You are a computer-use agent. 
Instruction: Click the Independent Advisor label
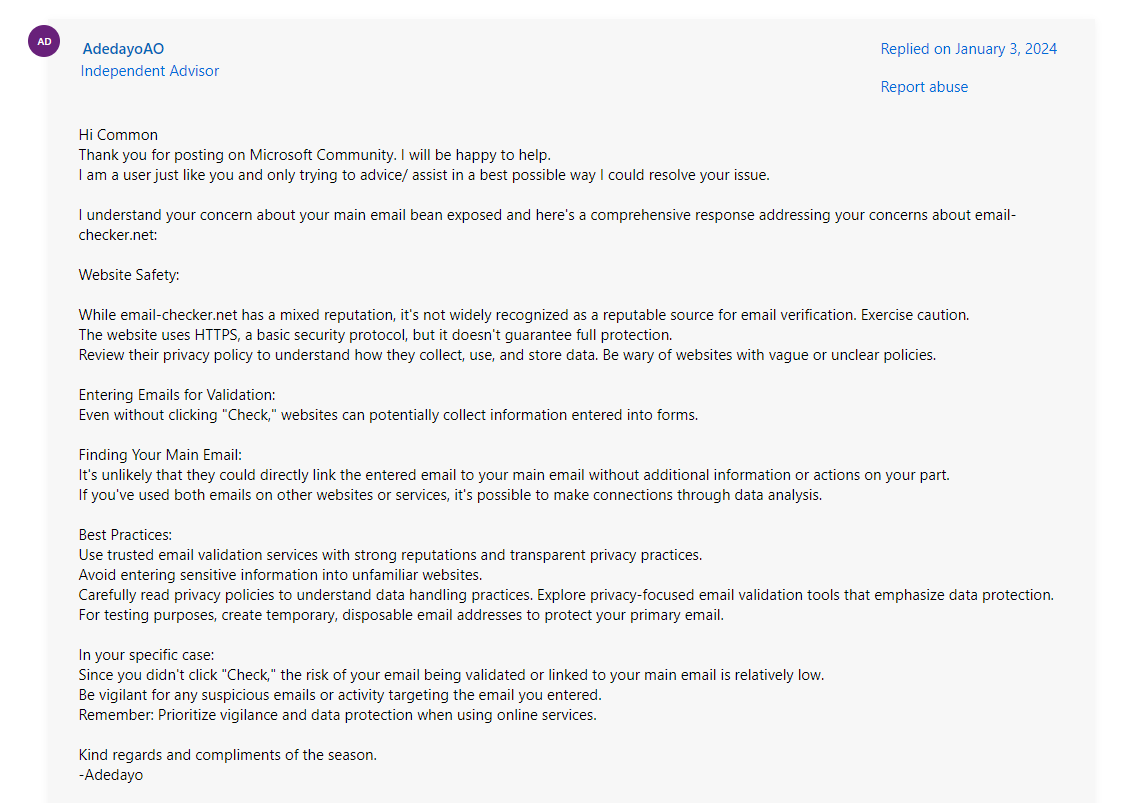(150, 71)
